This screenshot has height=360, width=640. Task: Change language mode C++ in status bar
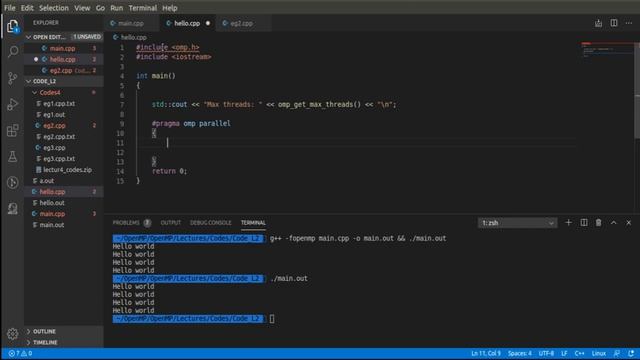tap(579, 353)
